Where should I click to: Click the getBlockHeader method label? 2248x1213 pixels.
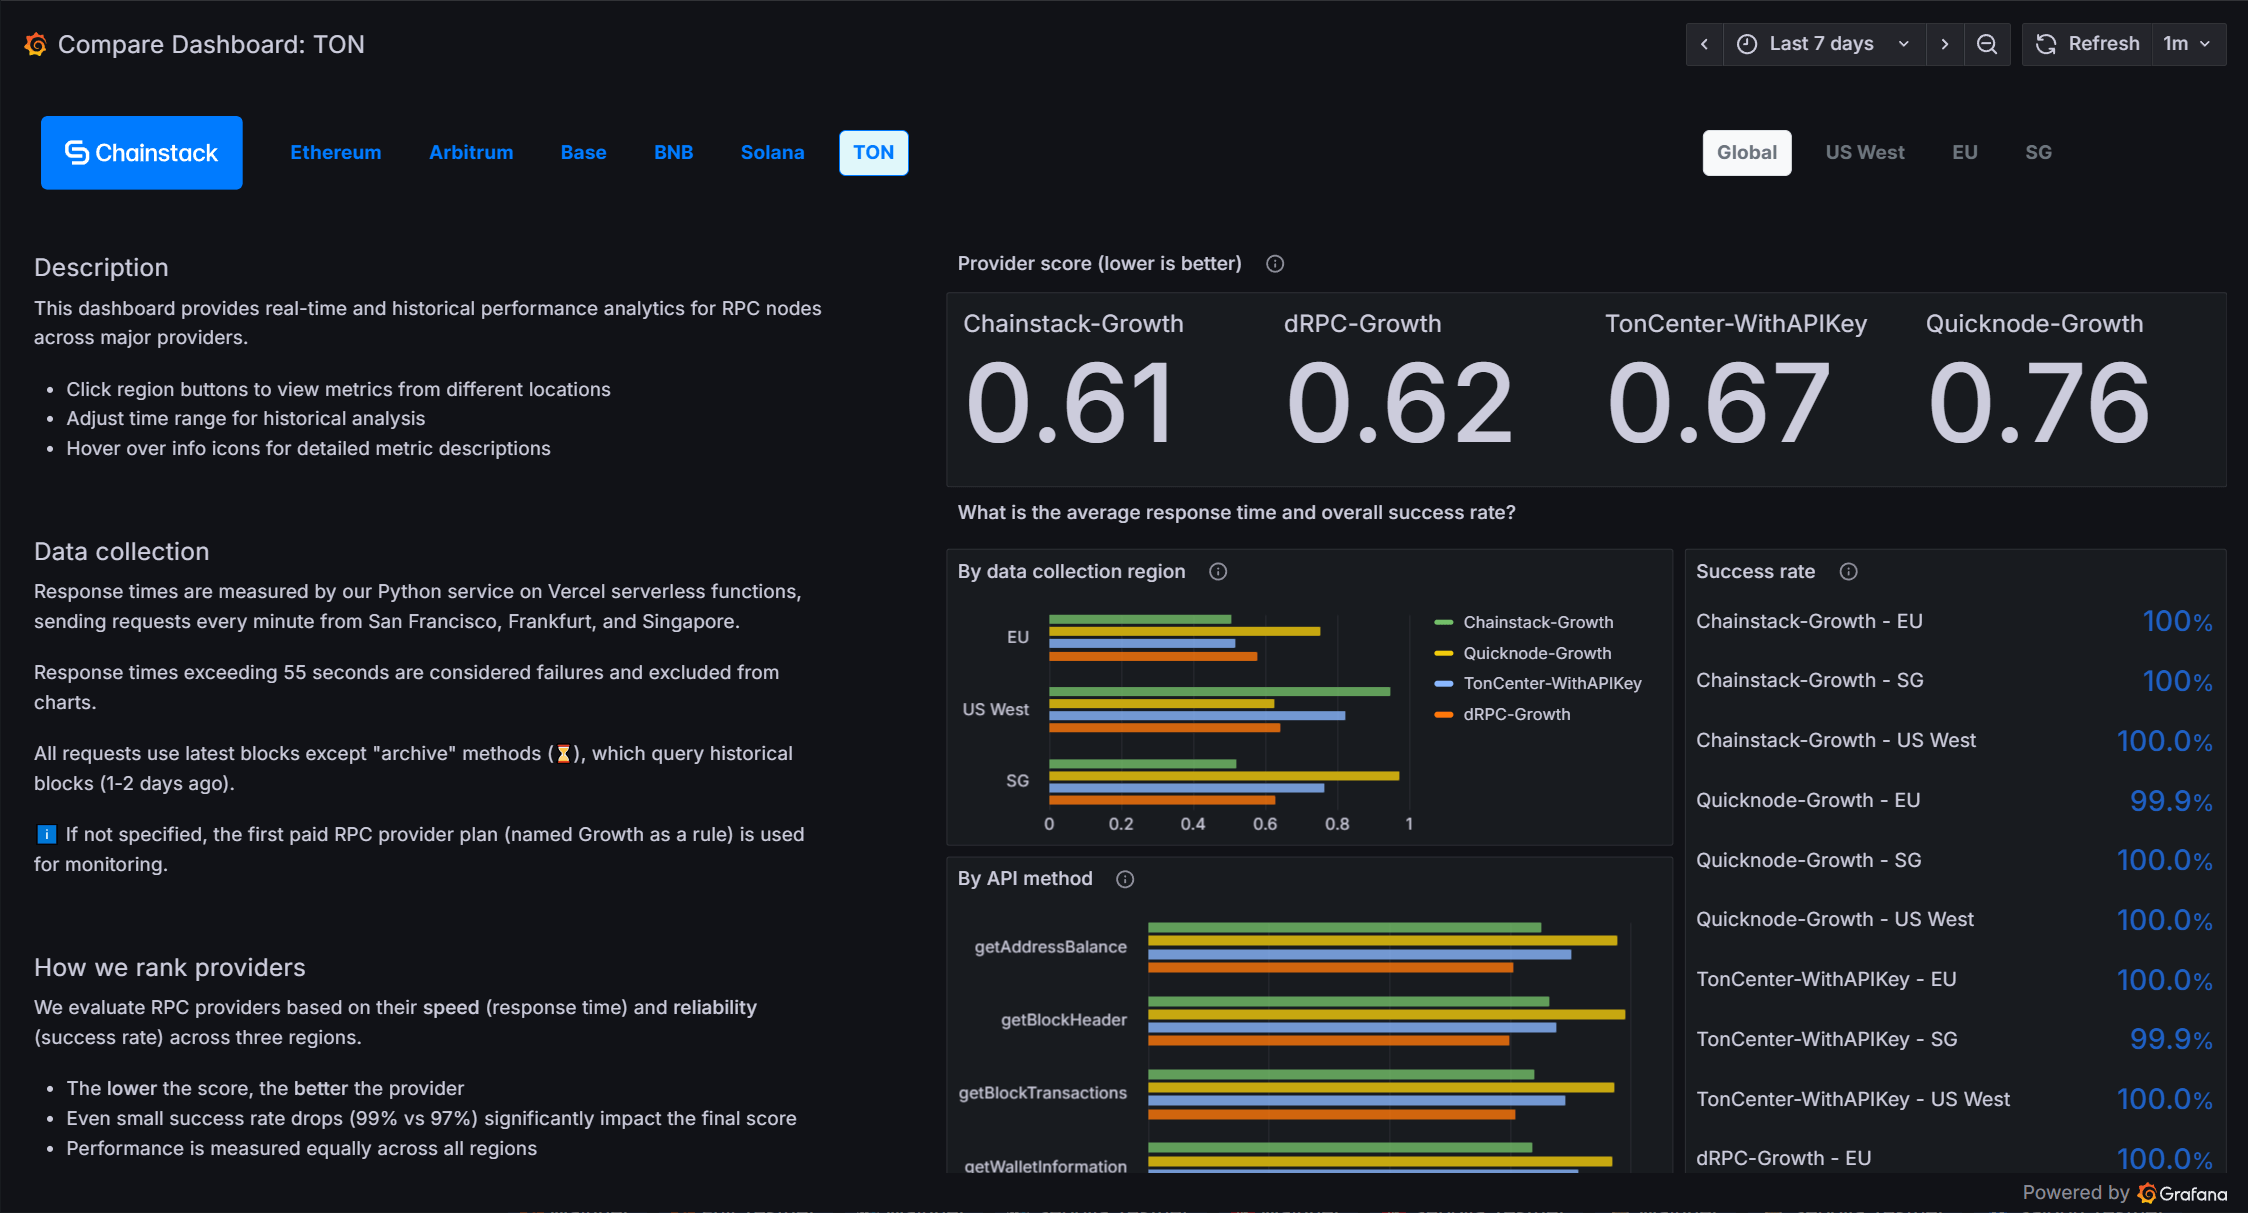pos(1064,1020)
